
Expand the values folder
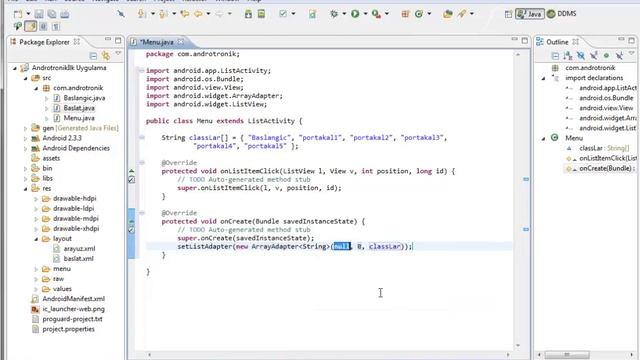[36, 289]
